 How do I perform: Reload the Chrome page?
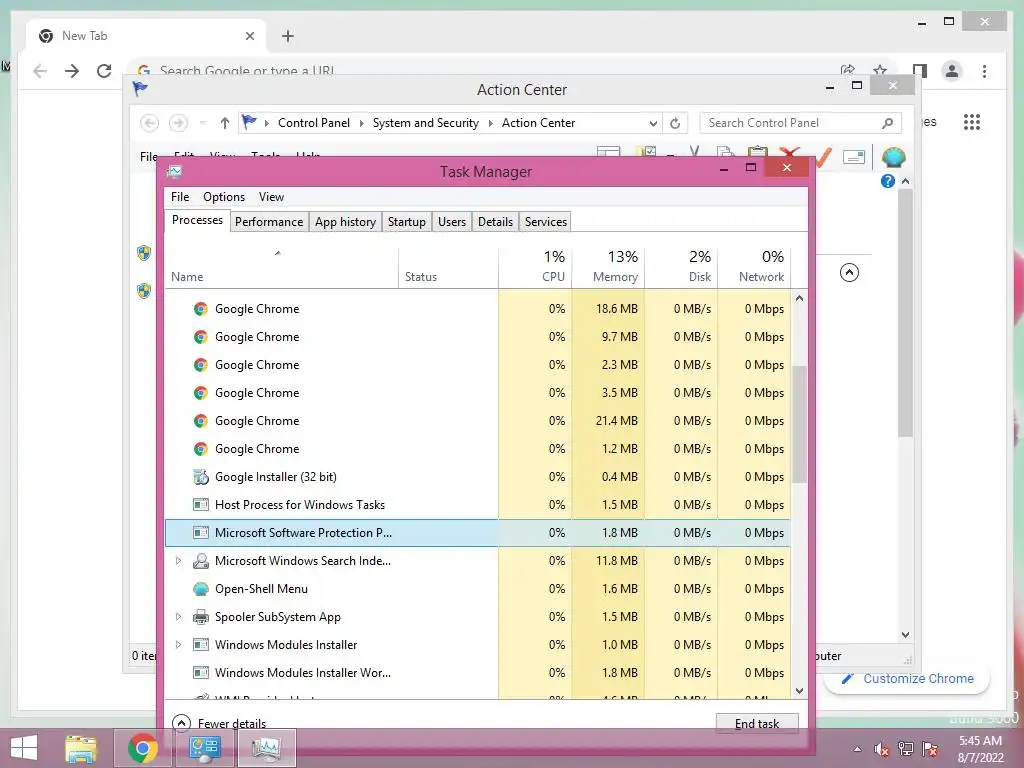[x=104, y=71]
